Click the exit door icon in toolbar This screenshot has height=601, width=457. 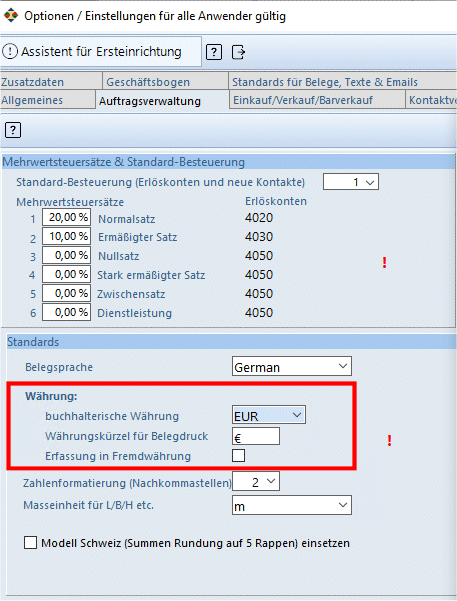238,52
